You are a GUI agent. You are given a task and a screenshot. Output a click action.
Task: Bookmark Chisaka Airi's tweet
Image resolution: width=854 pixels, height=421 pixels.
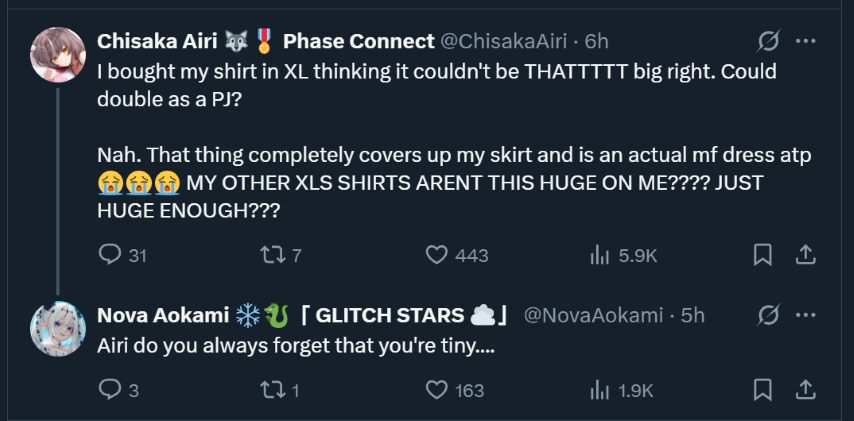pyautogui.click(x=762, y=255)
